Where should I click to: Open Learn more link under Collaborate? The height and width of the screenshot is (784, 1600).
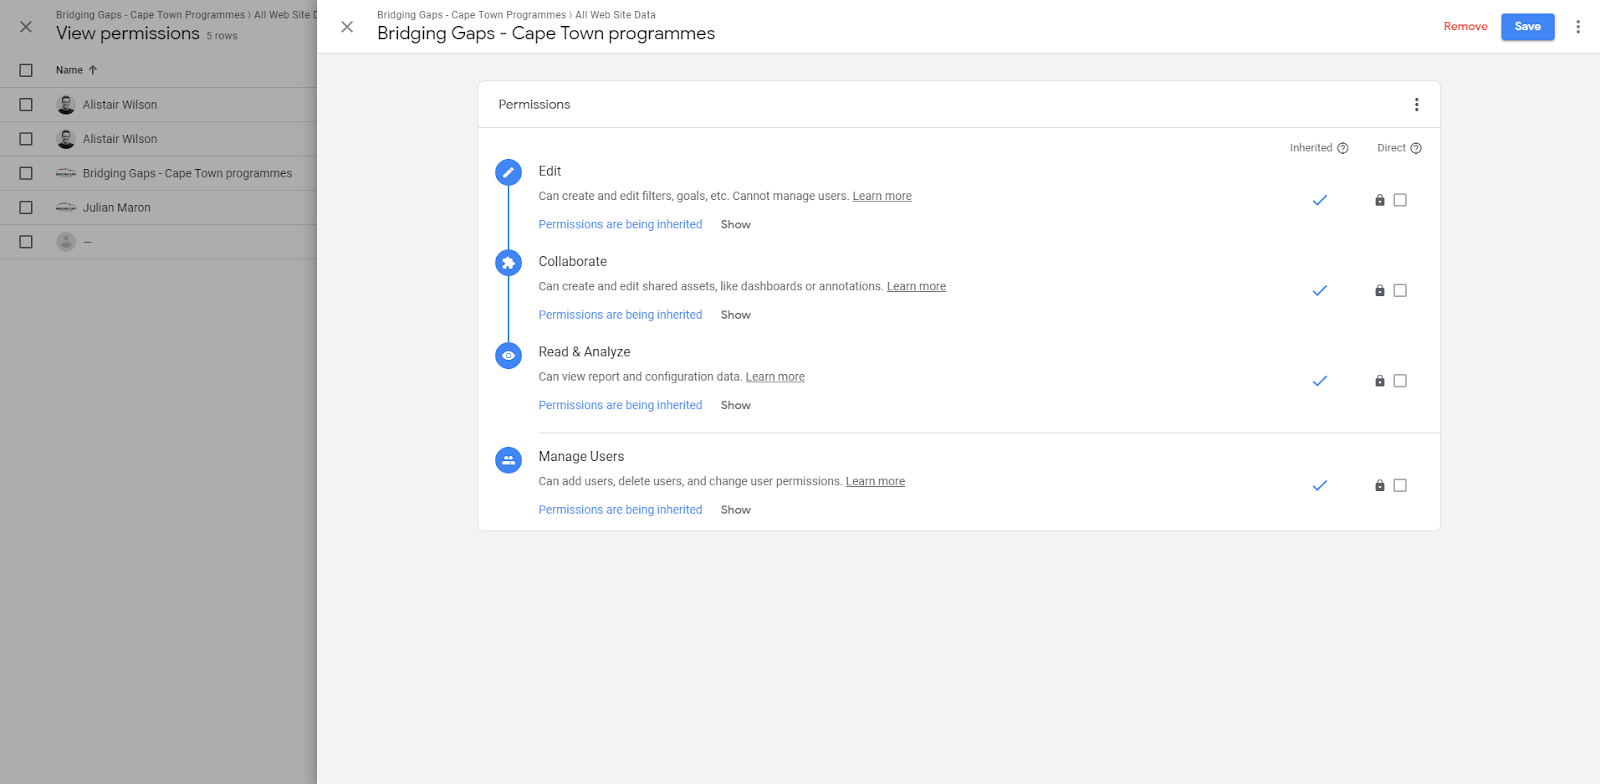[916, 286]
